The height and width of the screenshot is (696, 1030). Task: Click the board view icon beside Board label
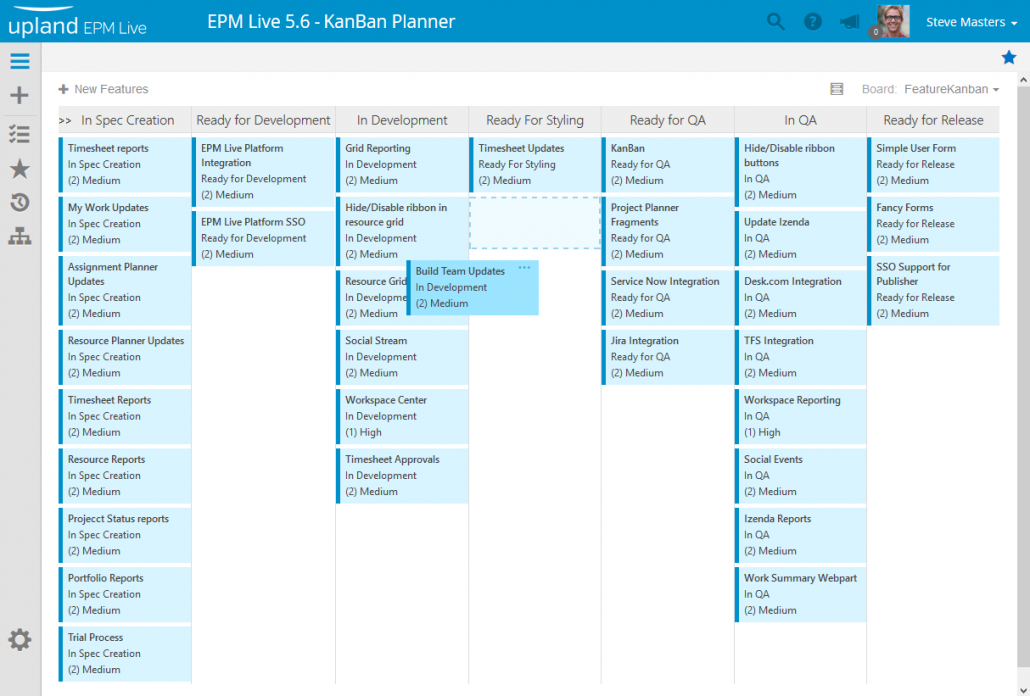[837, 89]
